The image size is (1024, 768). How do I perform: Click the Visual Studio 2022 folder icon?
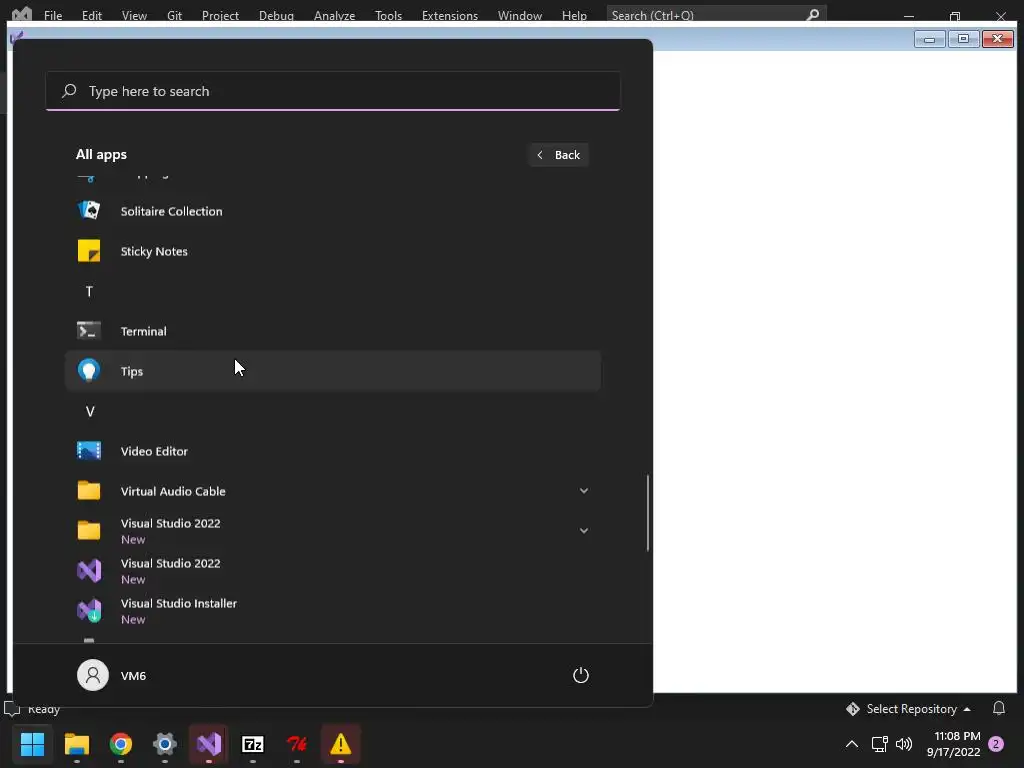89,530
